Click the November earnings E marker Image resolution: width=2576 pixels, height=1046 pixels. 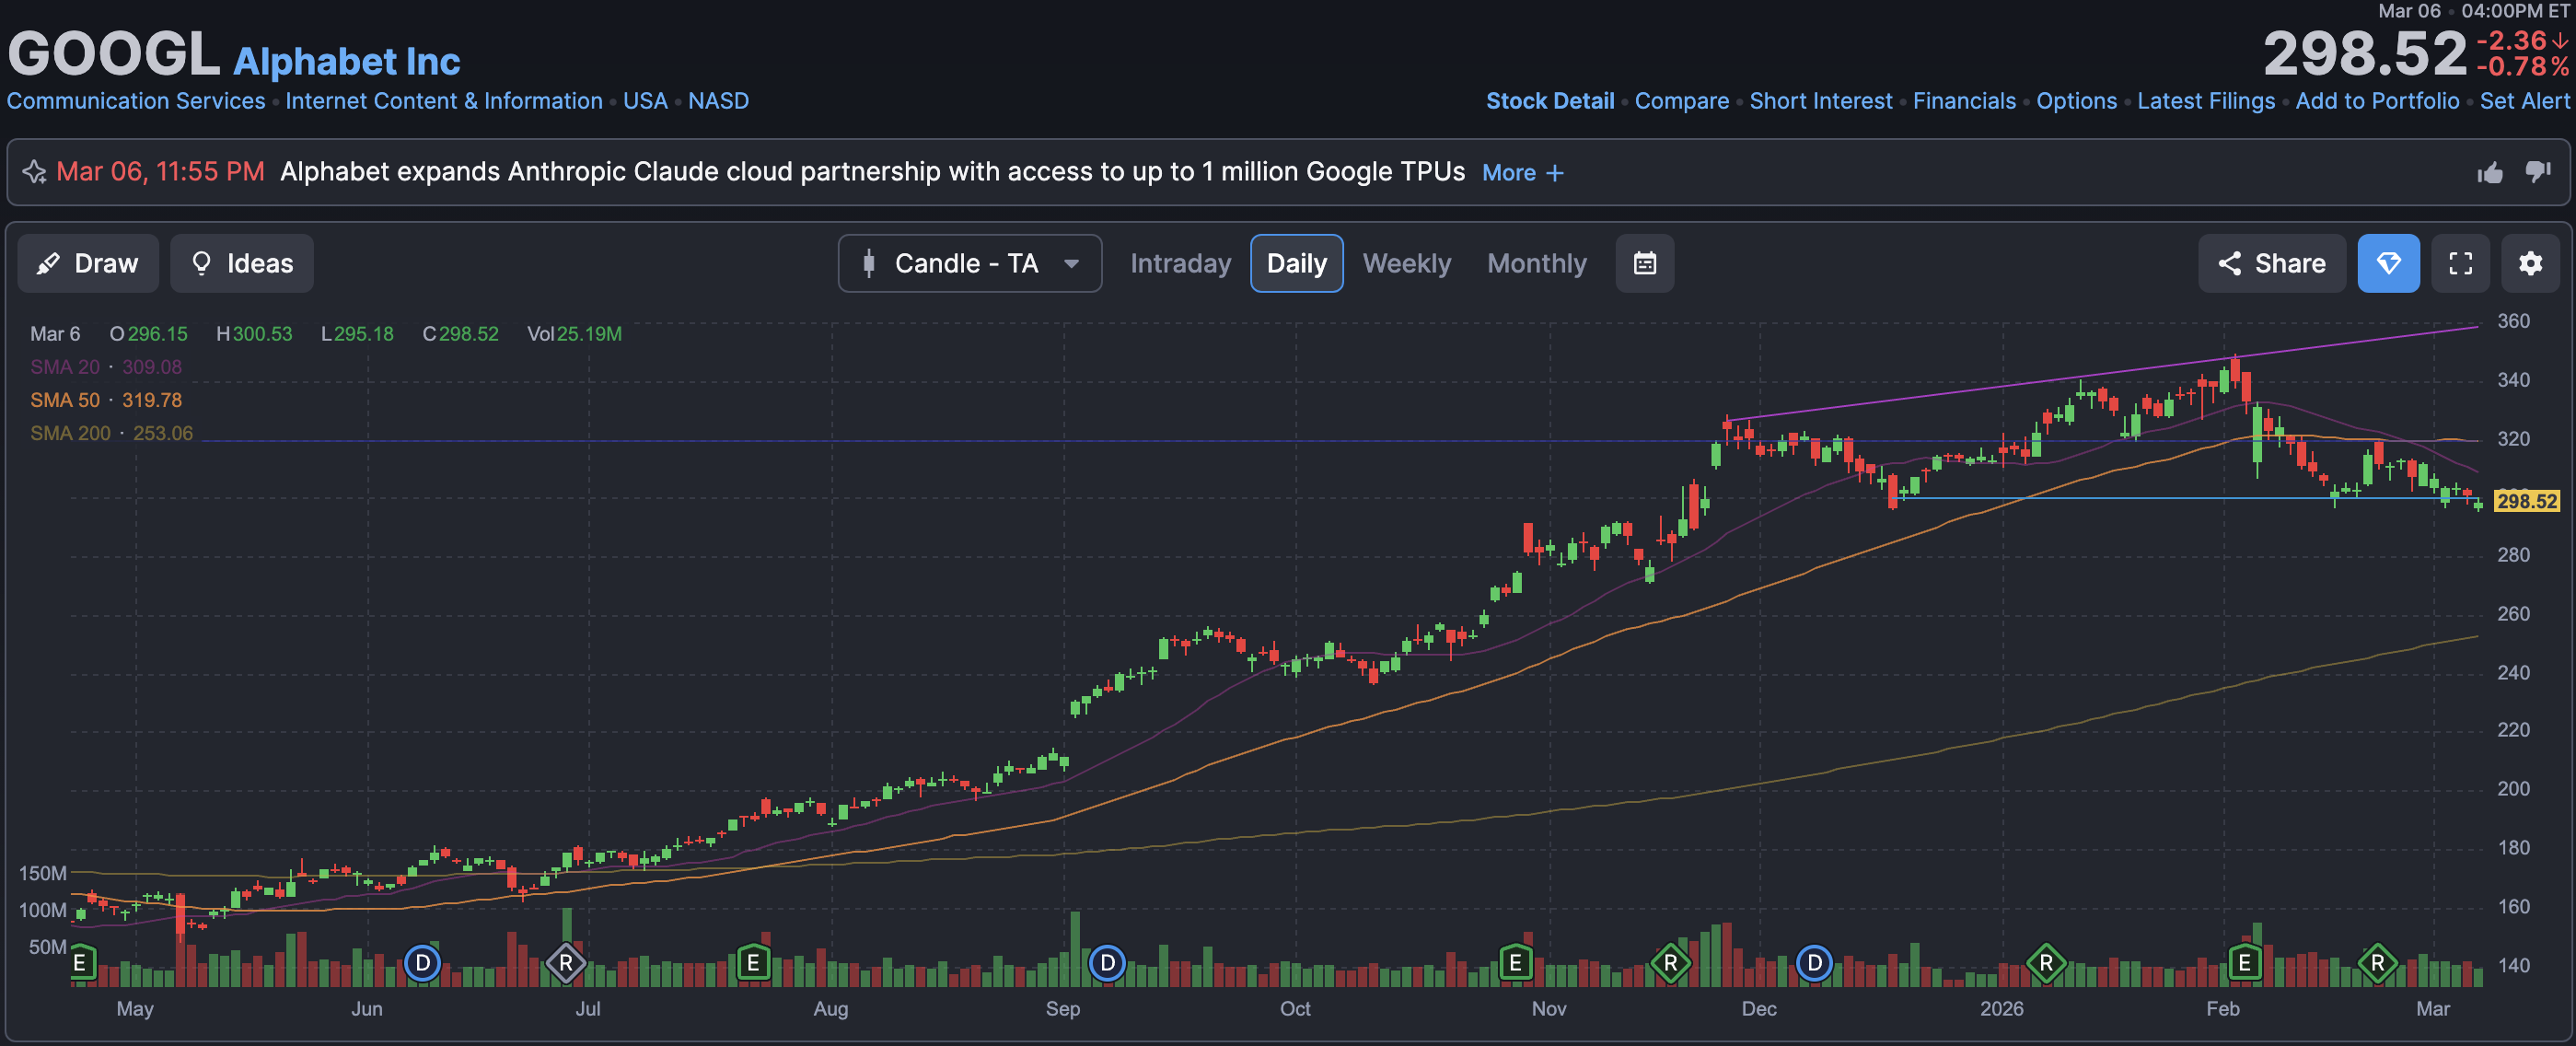click(x=1515, y=962)
